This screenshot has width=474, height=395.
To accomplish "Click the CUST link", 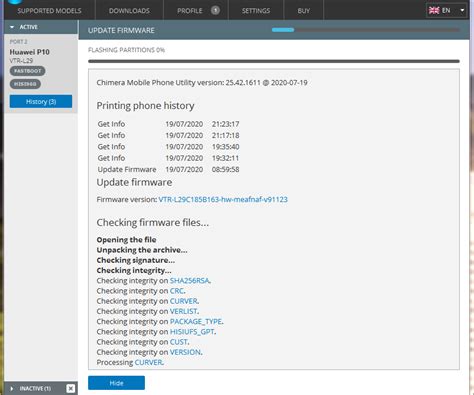I will tap(179, 342).
